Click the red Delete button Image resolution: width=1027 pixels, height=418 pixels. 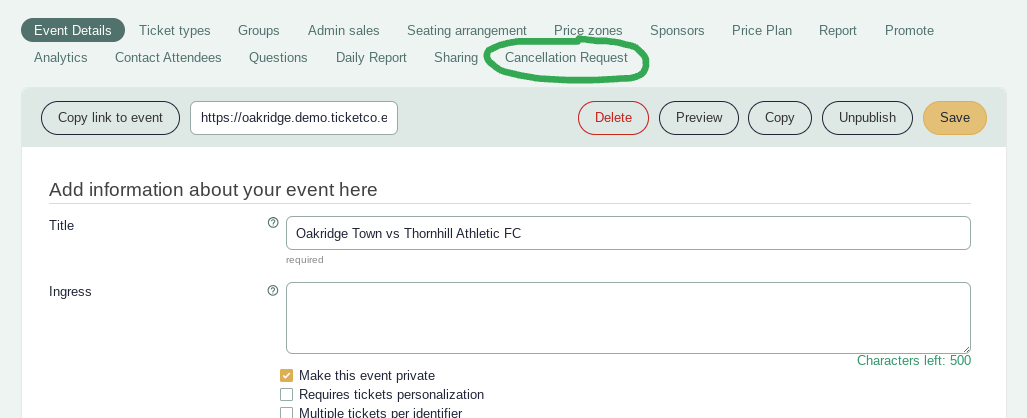click(613, 118)
